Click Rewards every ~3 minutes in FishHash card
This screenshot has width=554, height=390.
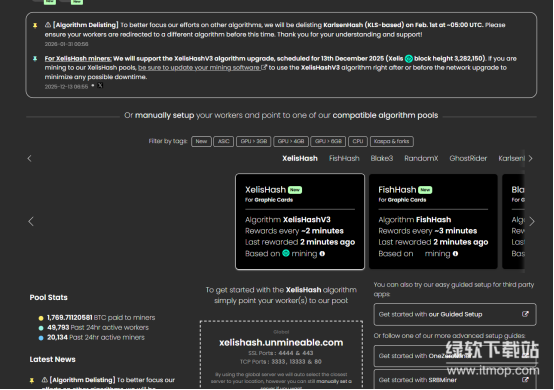428,231
